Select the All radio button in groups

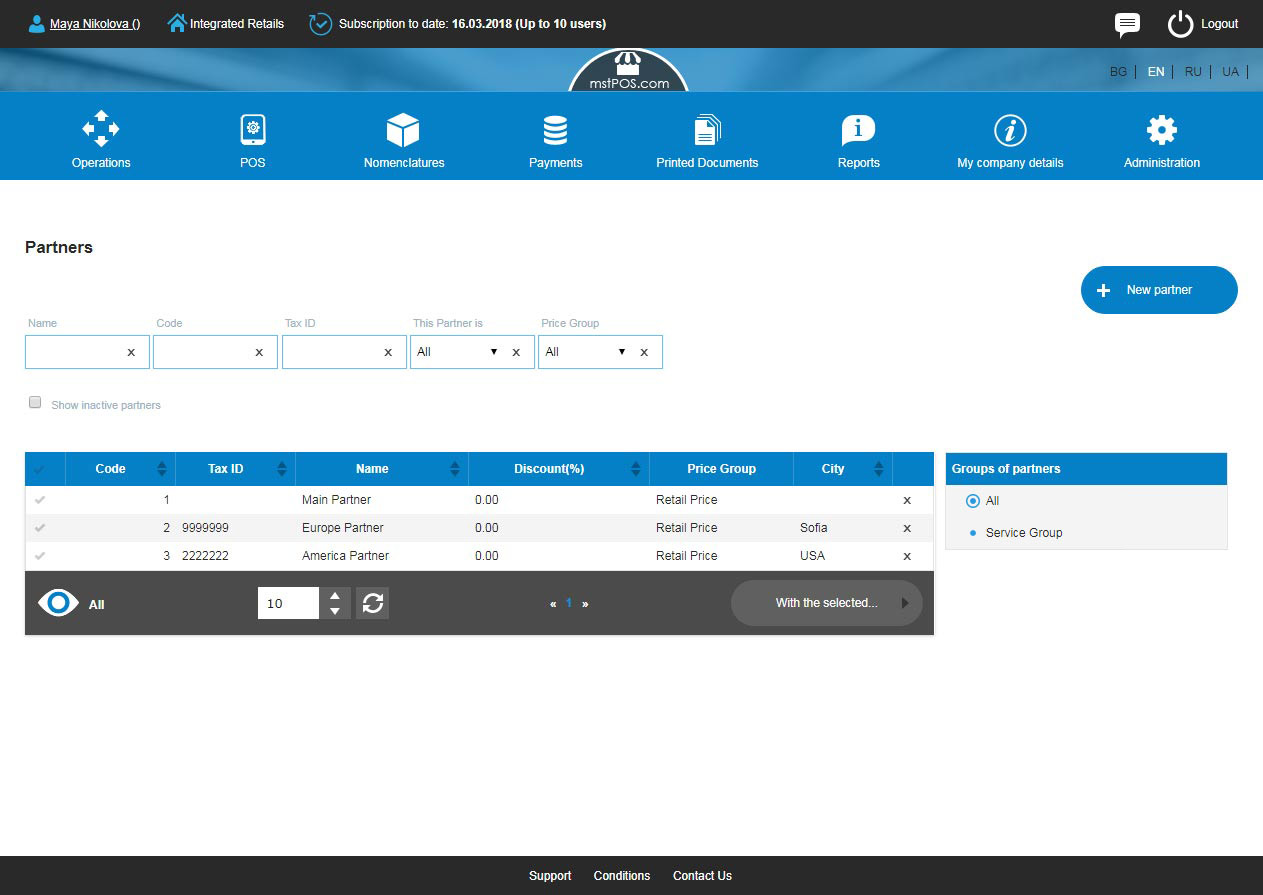(973, 501)
